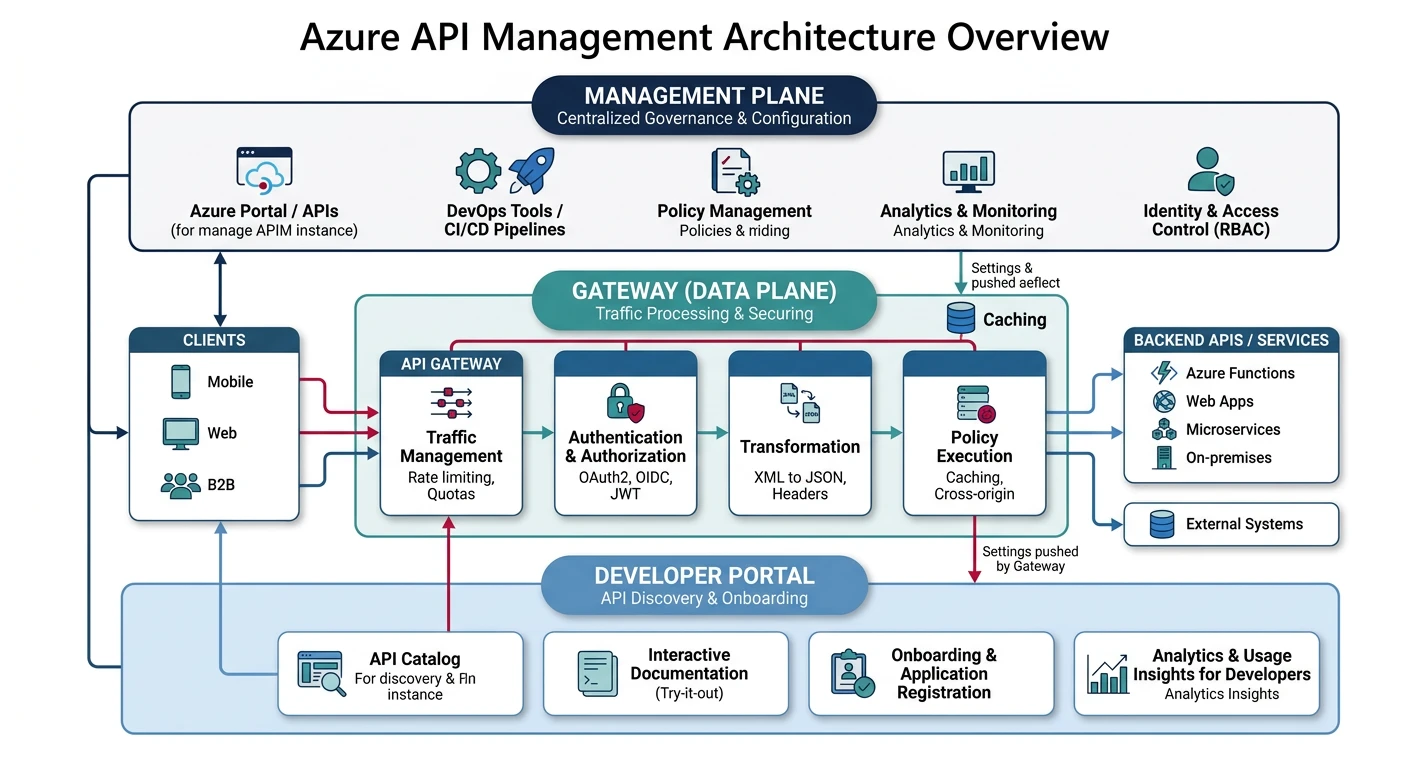The image size is (1408, 768).
Task: Select the Identity & Access Control person icon
Action: [x=1209, y=168]
